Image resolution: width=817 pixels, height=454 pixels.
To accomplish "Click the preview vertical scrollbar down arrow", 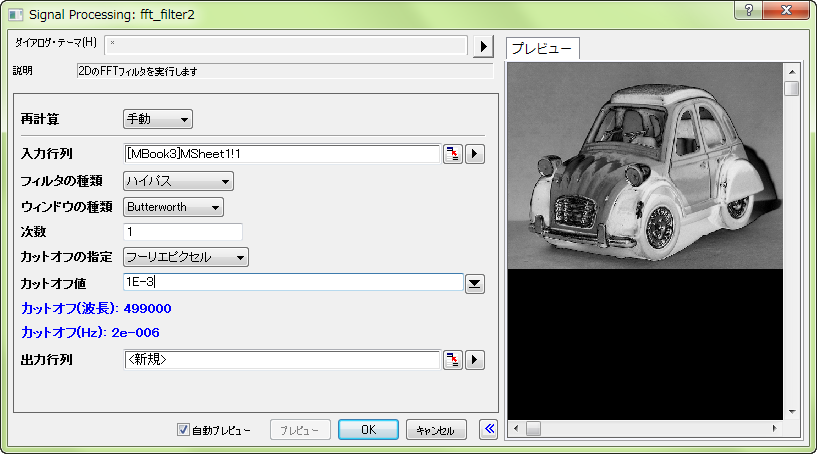I will (792, 412).
